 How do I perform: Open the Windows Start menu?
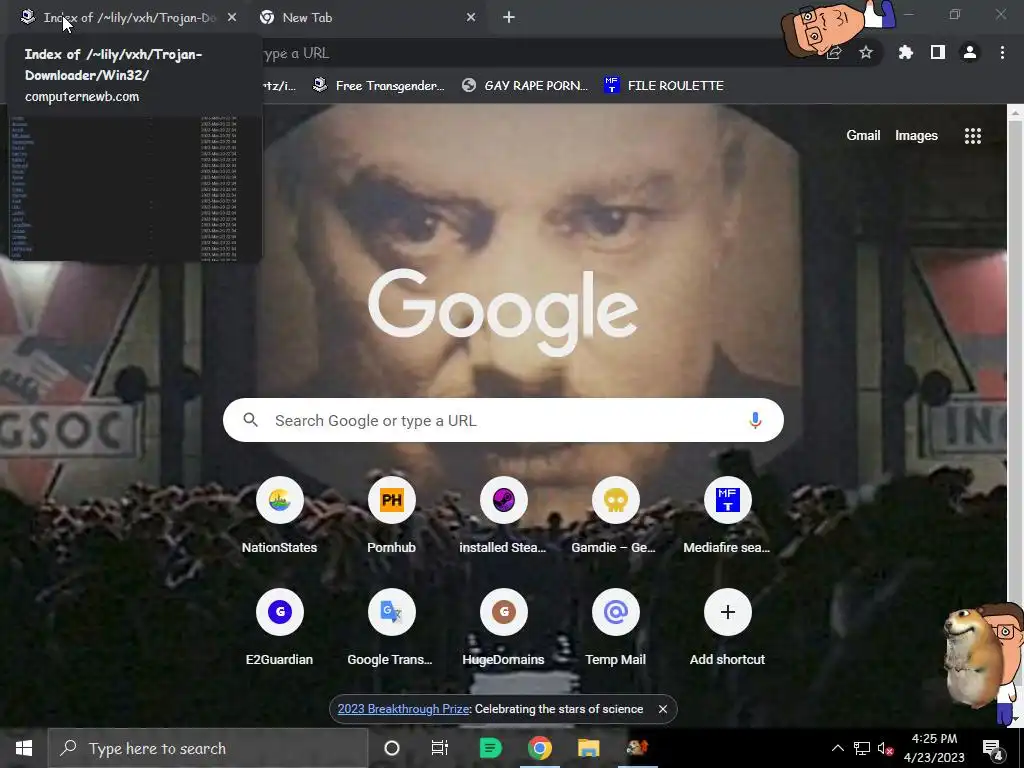click(24, 748)
